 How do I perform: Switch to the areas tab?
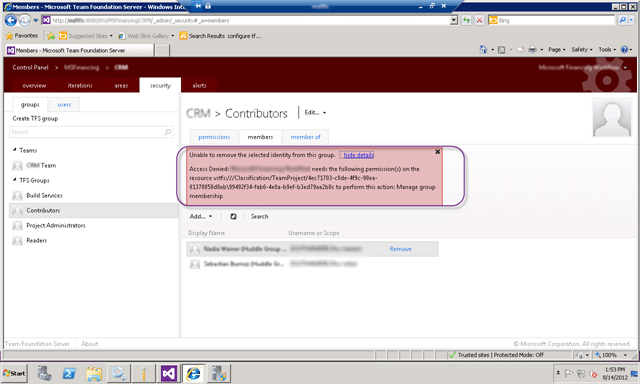click(x=121, y=85)
